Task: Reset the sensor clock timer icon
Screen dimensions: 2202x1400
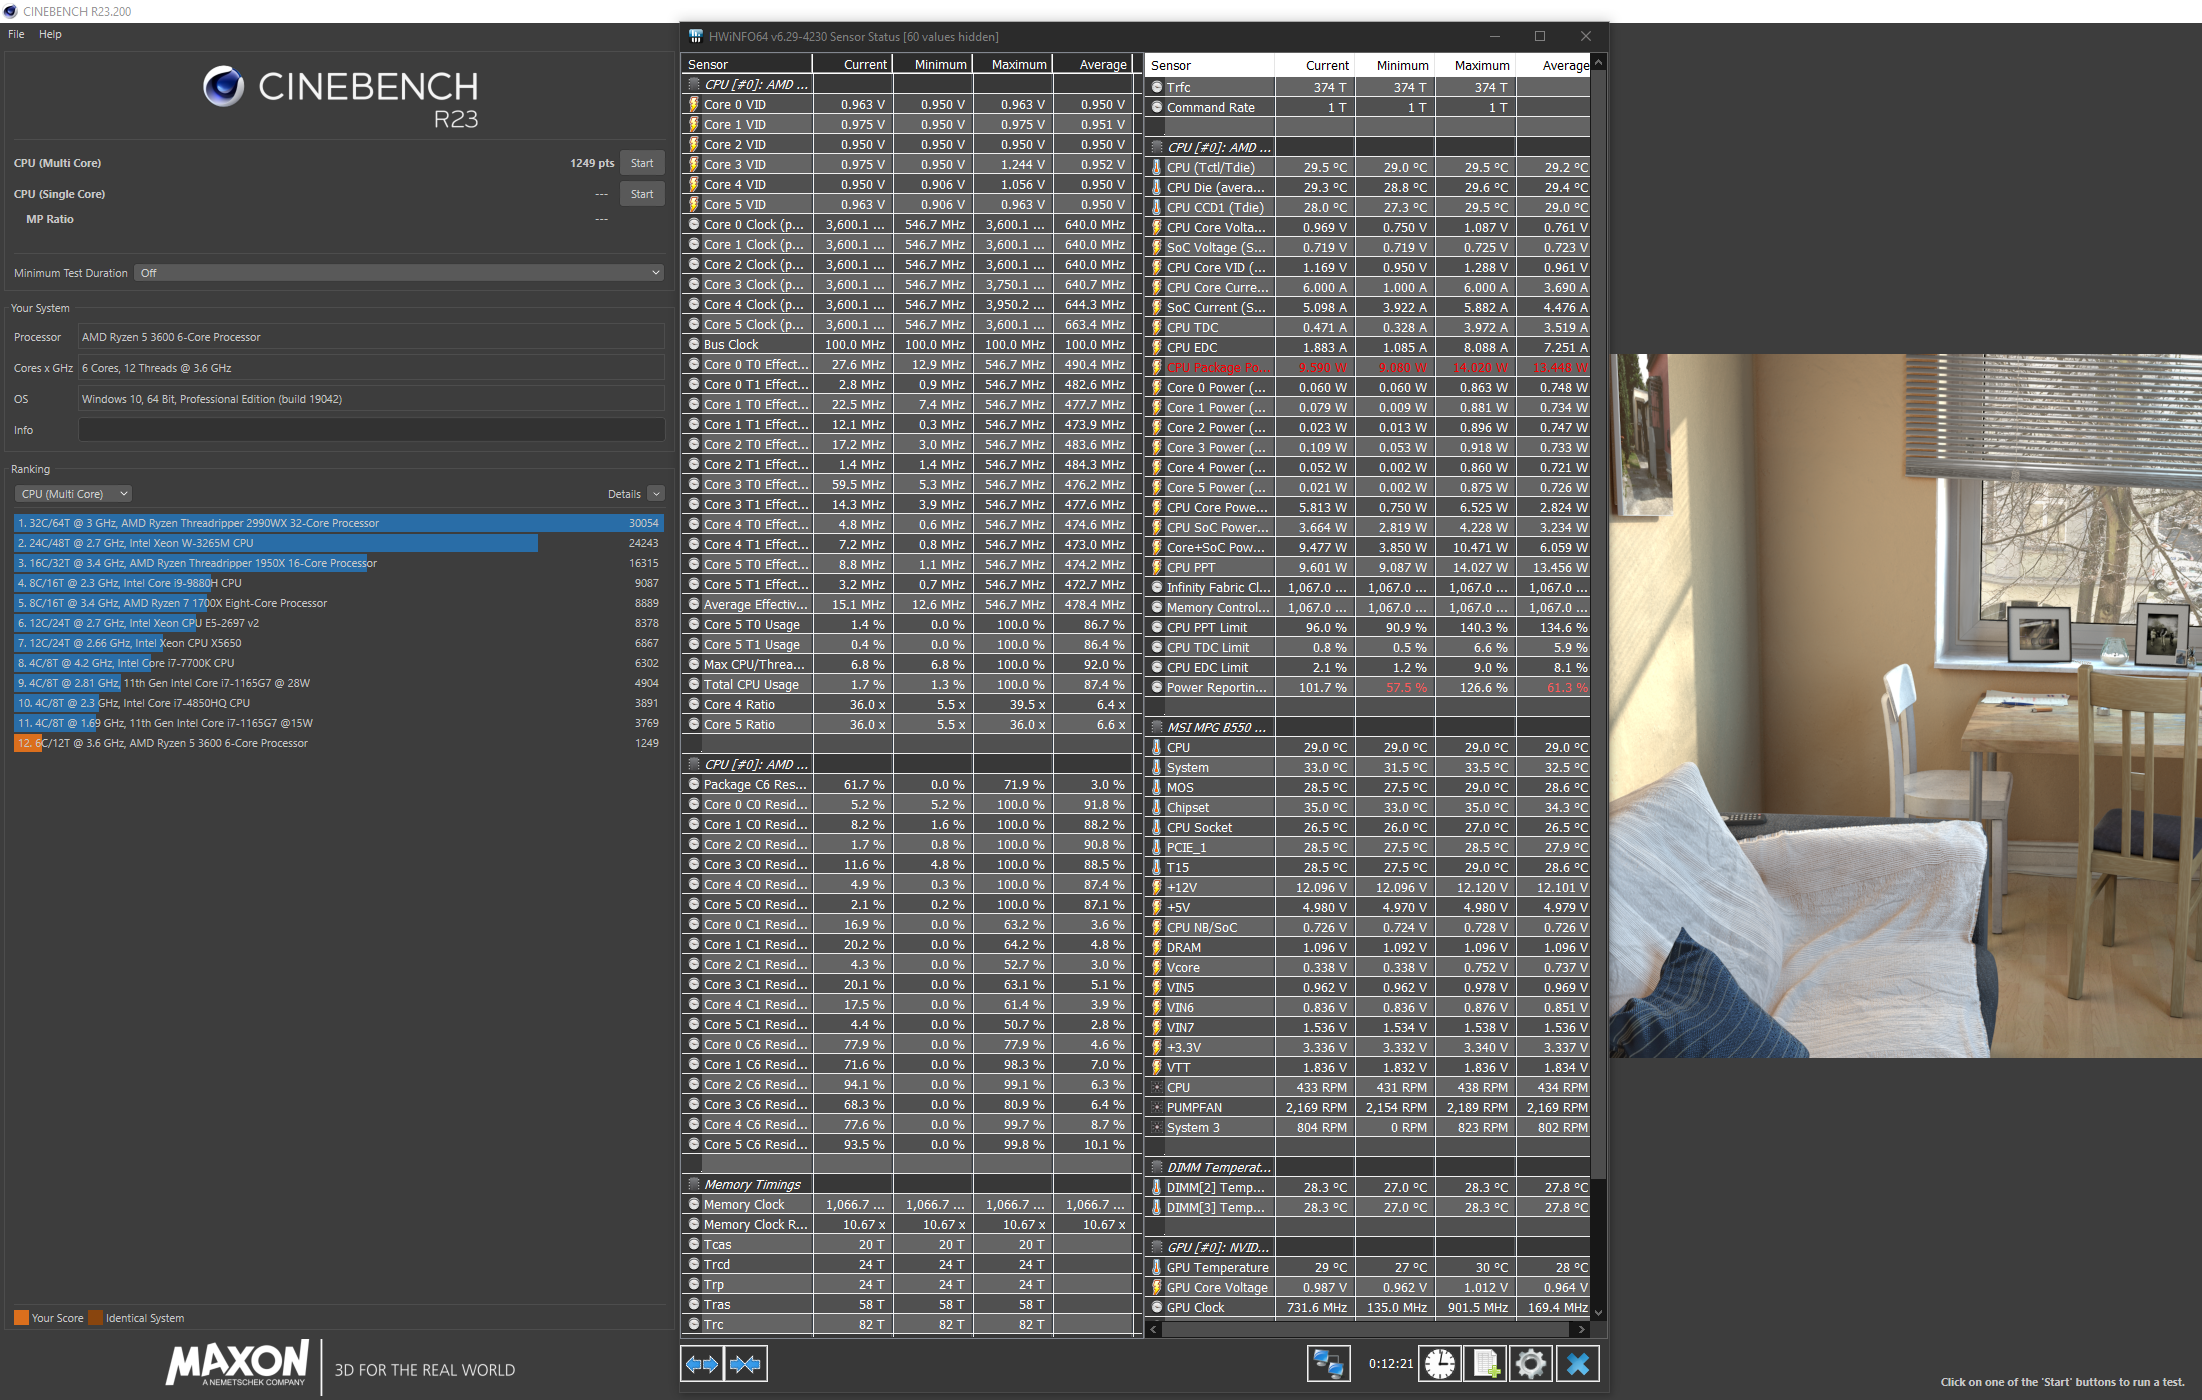Action: click(1440, 1364)
